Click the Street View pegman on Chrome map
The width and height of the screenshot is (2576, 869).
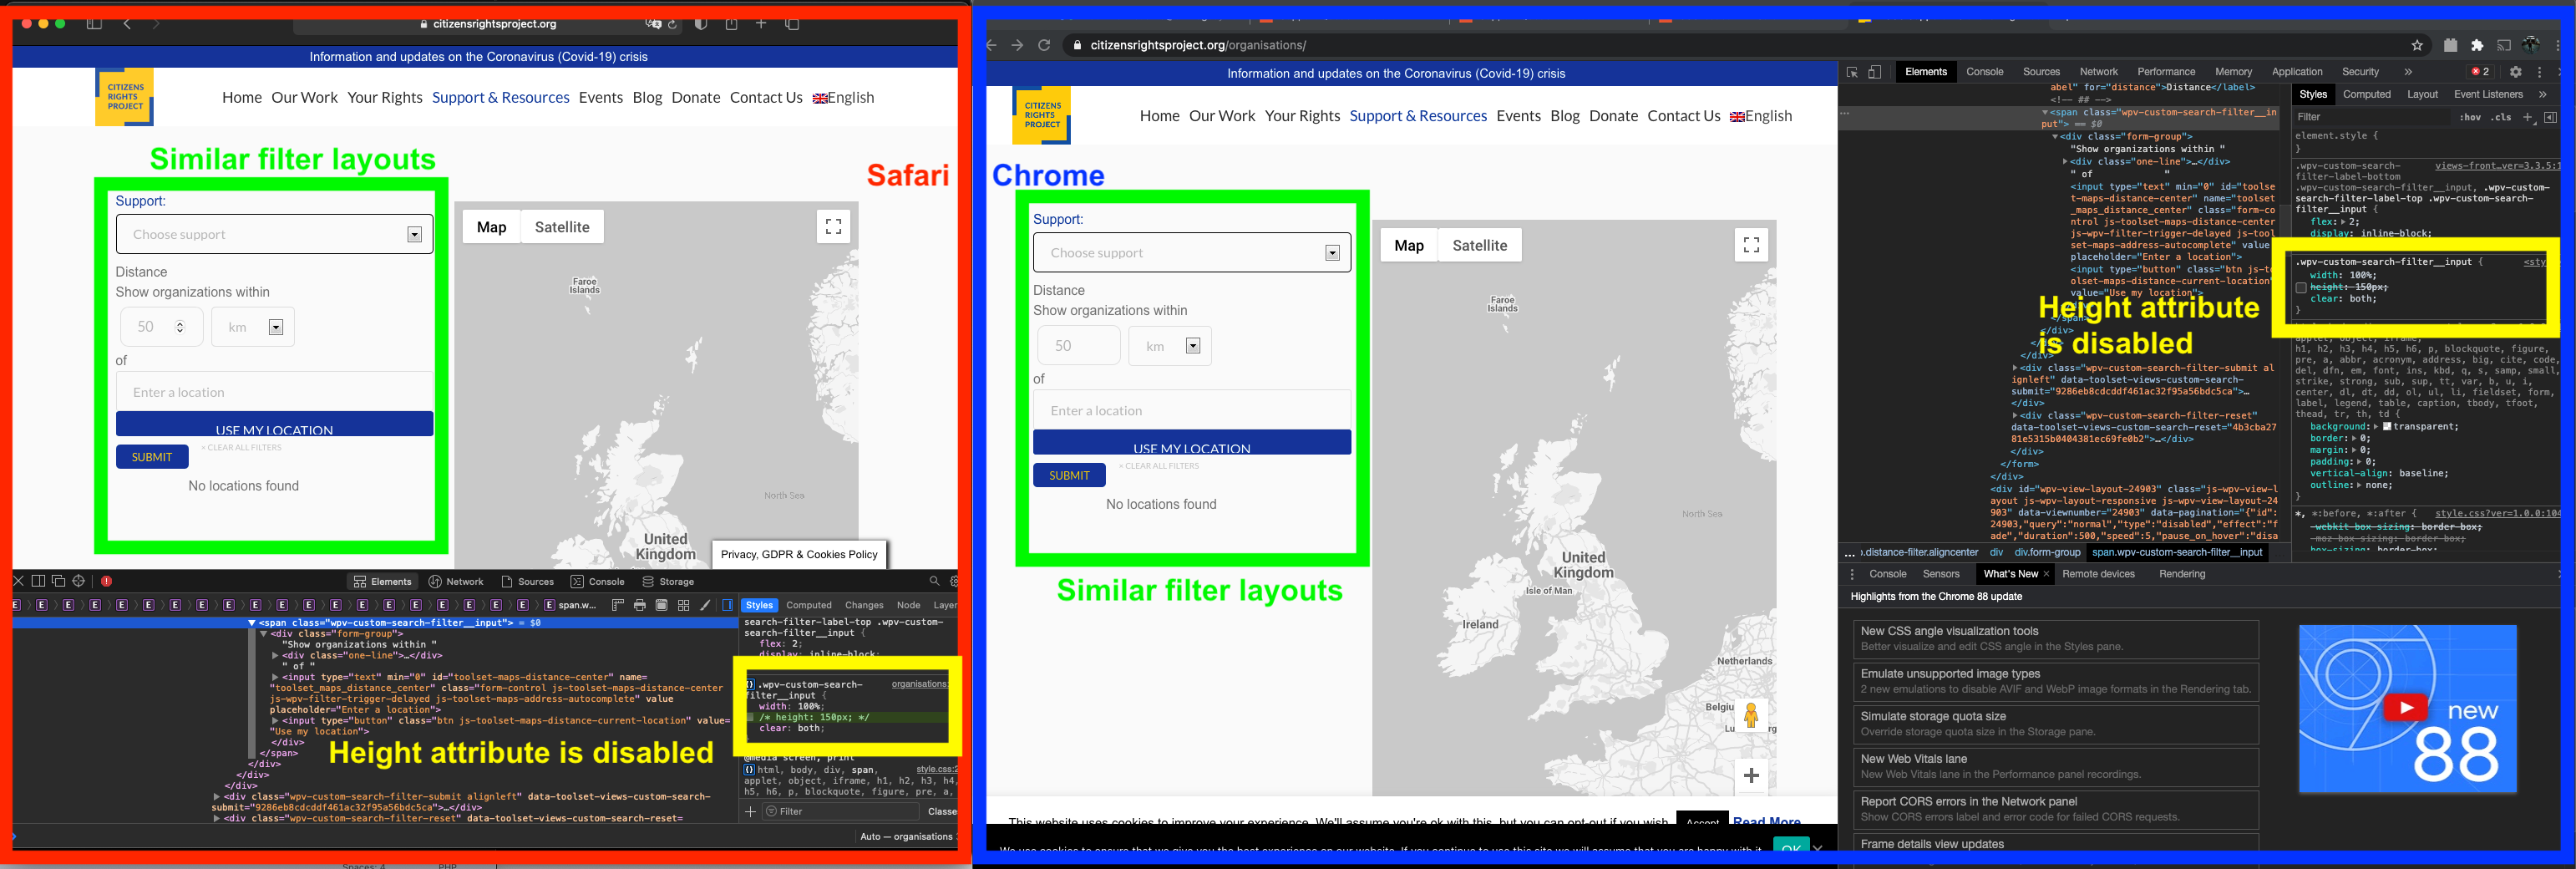1751,716
